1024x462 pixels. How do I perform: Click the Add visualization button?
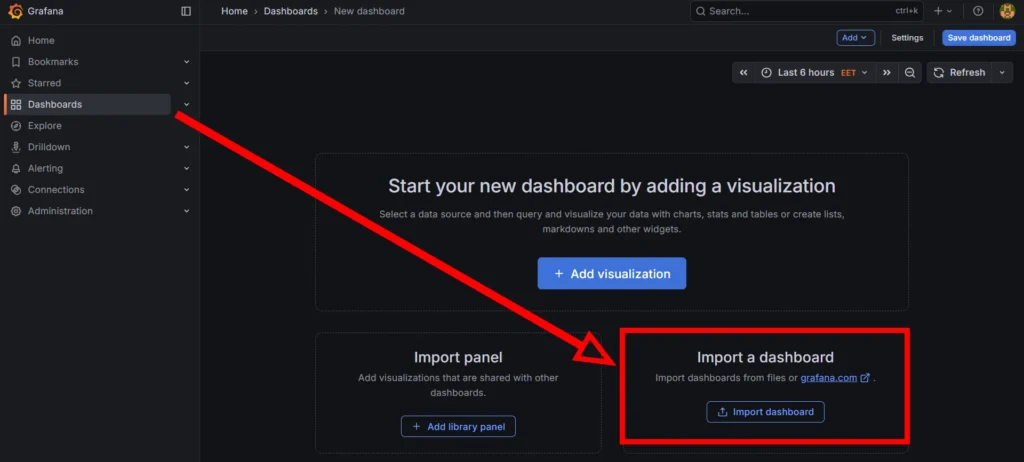611,274
